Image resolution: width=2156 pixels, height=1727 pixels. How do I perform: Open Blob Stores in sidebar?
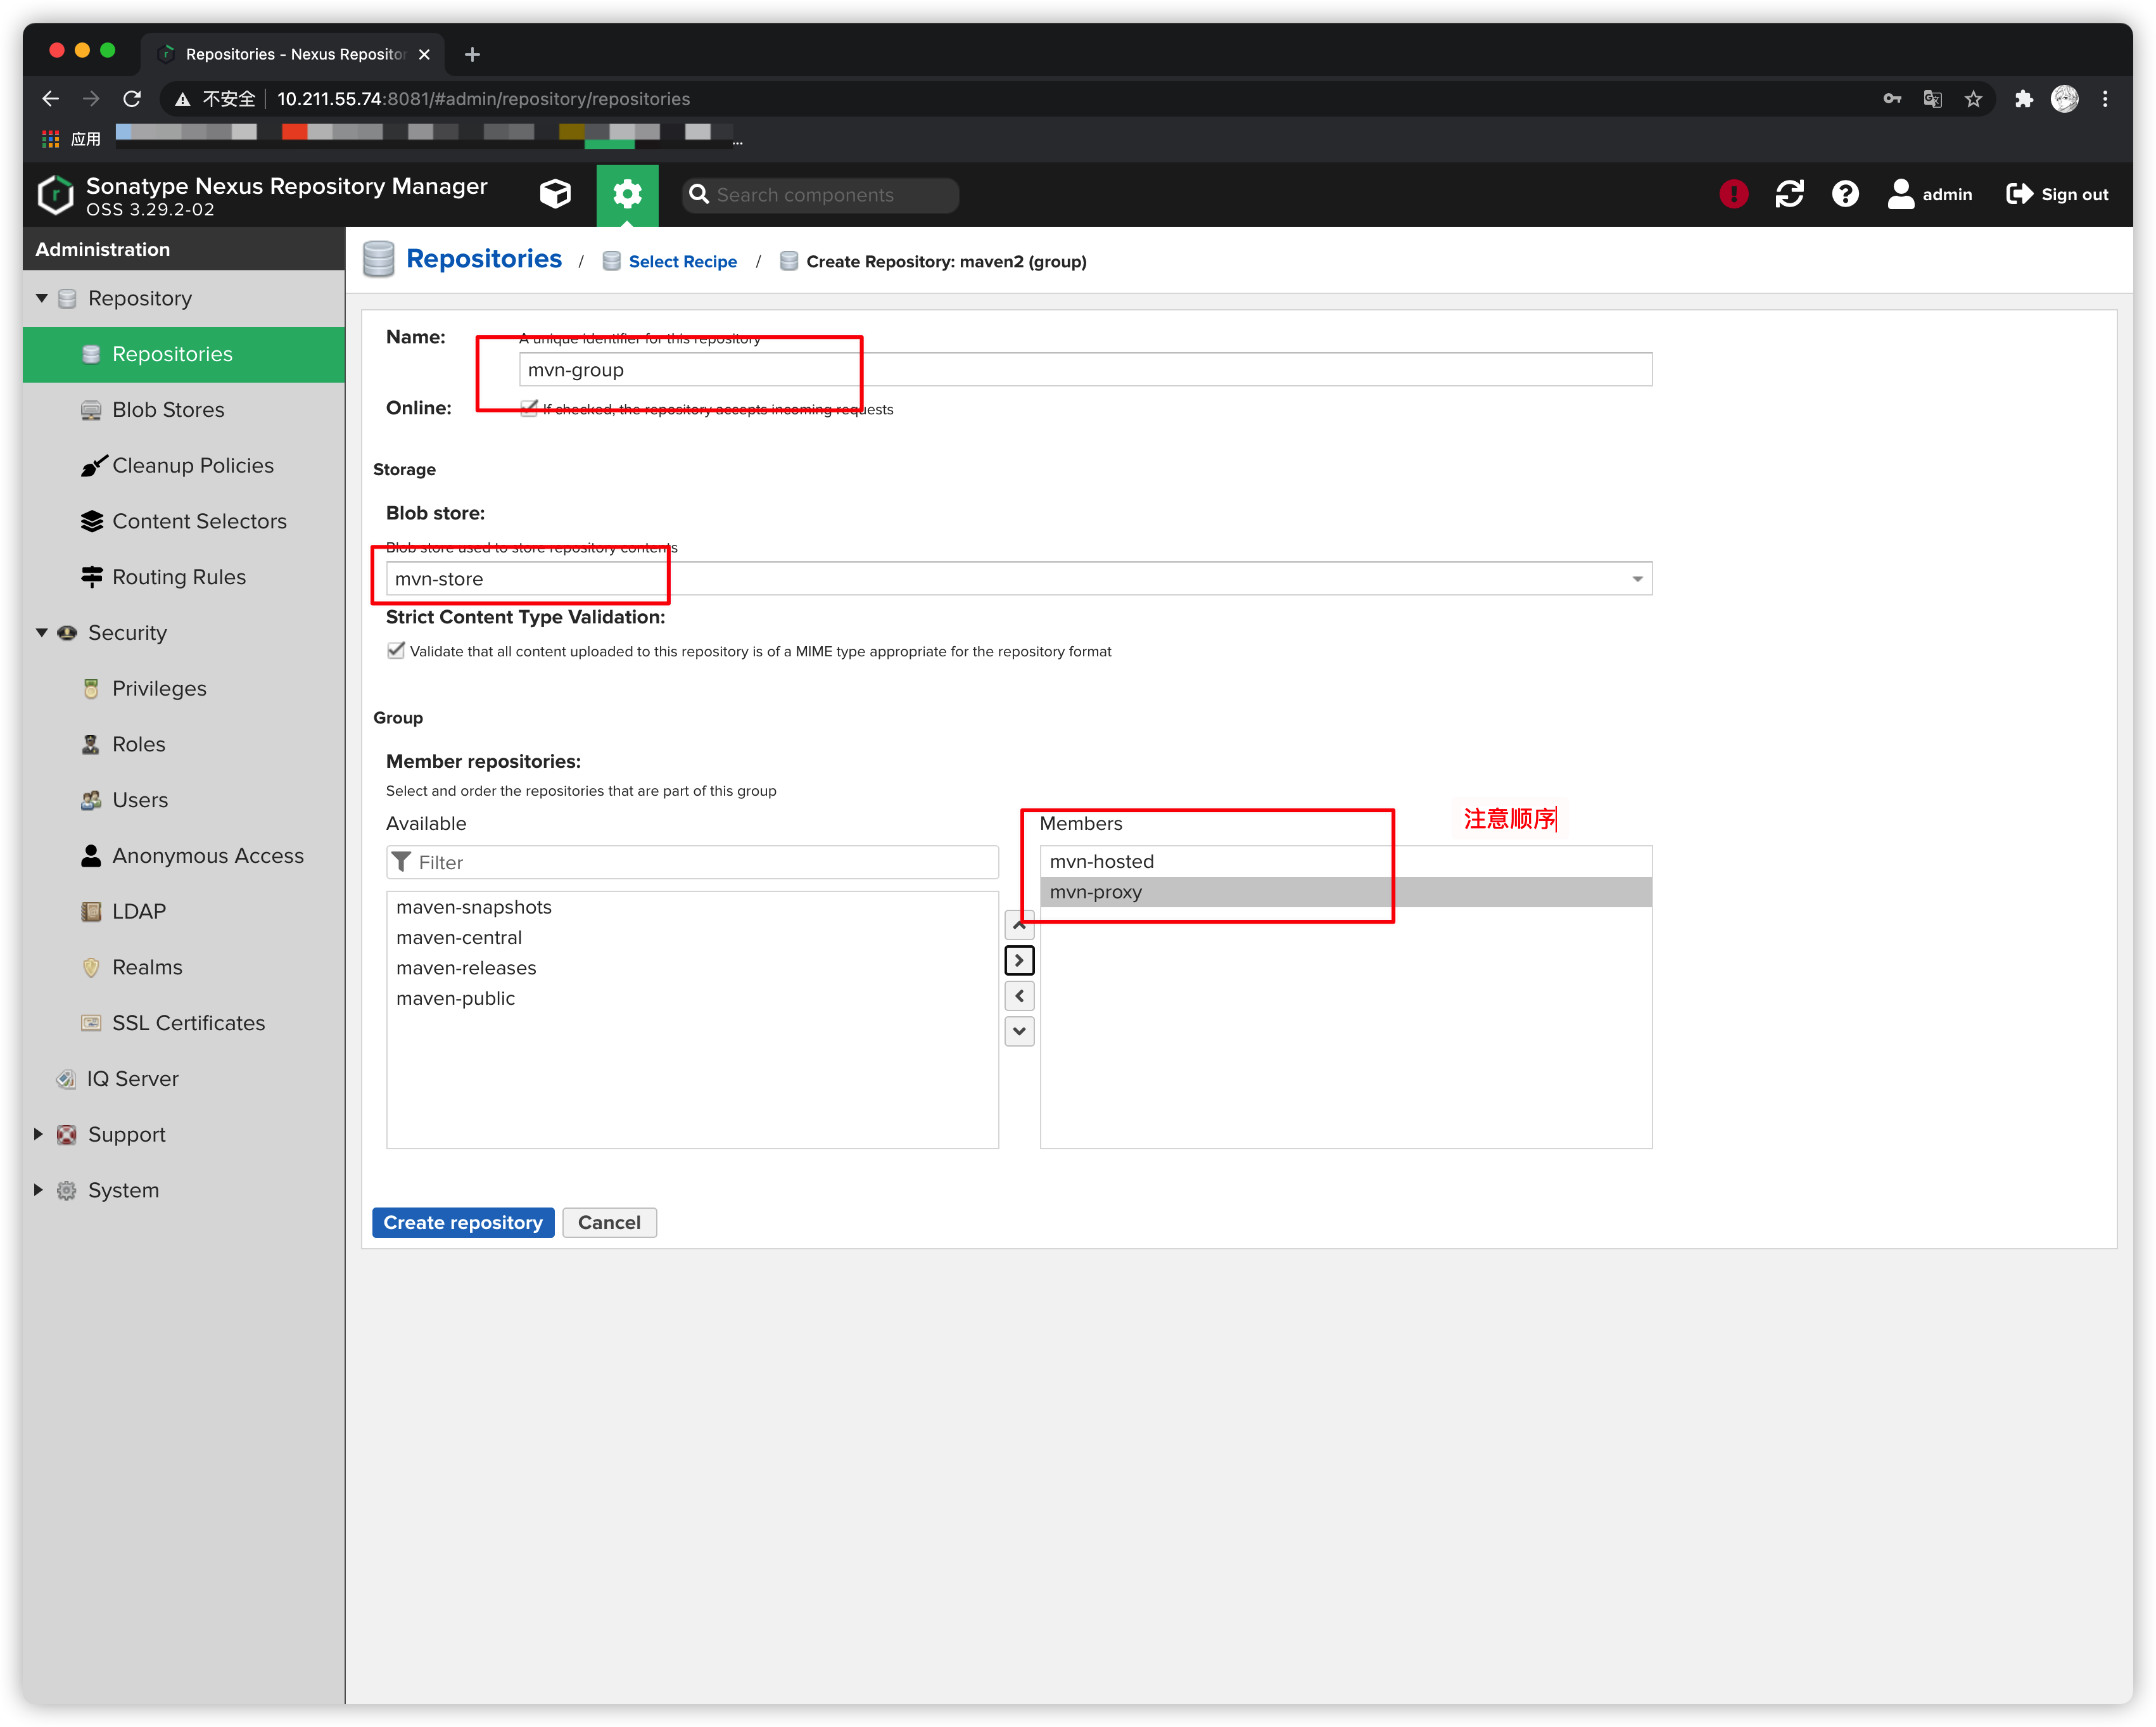tap(168, 410)
